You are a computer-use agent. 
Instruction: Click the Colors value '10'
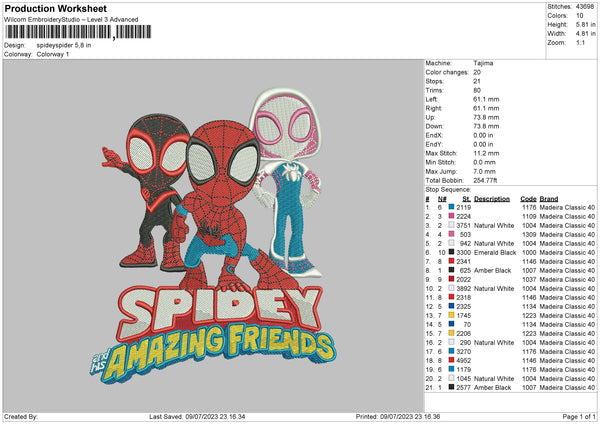pos(579,16)
